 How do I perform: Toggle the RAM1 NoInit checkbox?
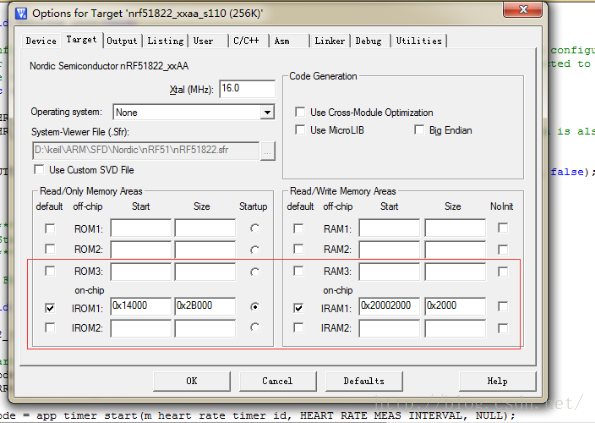503,228
